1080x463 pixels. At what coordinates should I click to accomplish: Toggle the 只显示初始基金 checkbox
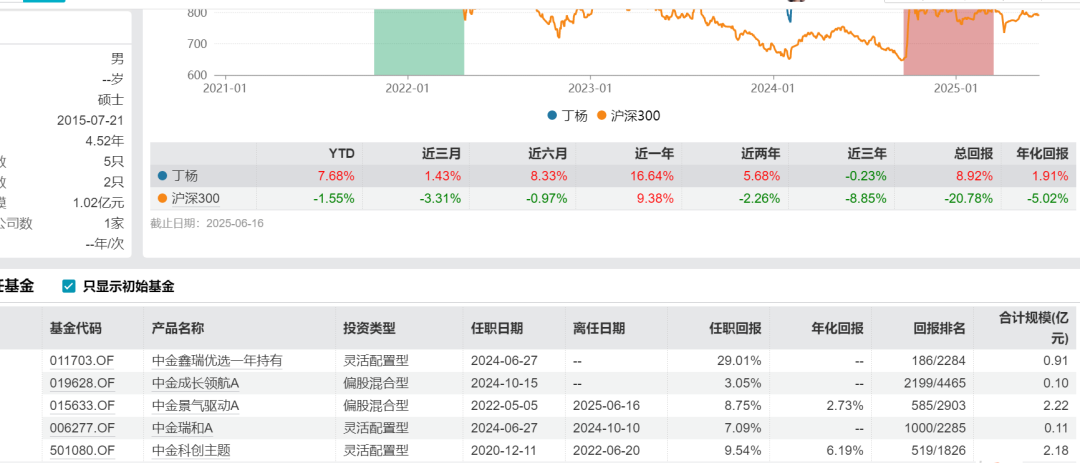coord(69,286)
